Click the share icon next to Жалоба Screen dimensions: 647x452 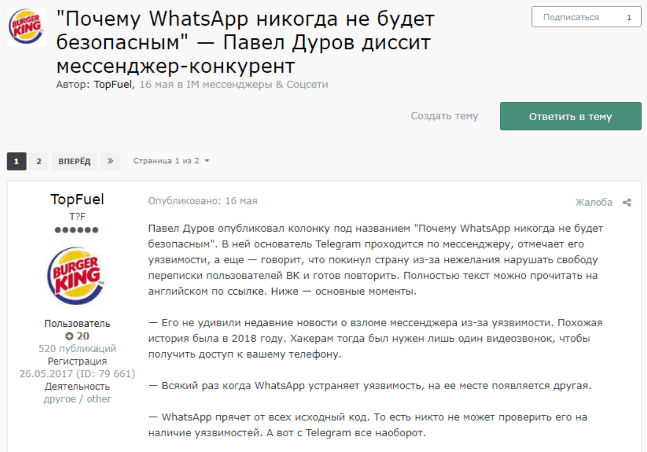coord(627,202)
